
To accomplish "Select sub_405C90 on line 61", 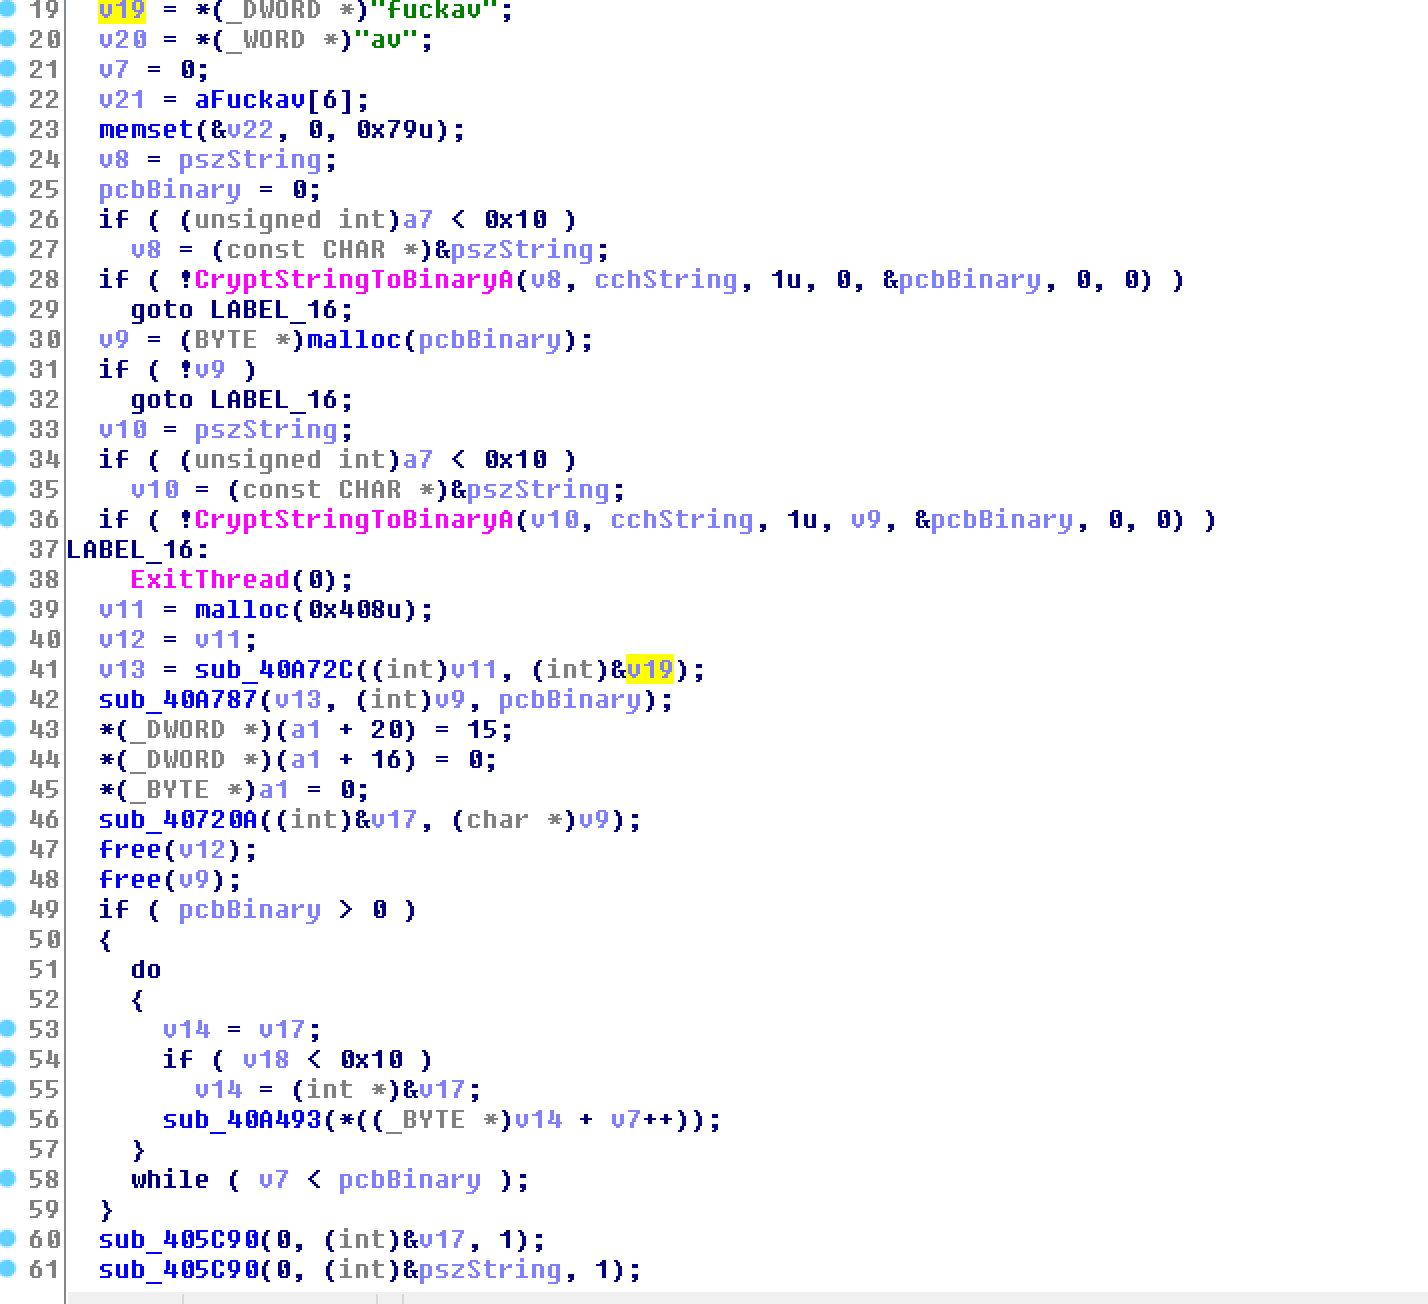I will click(x=178, y=1270).
